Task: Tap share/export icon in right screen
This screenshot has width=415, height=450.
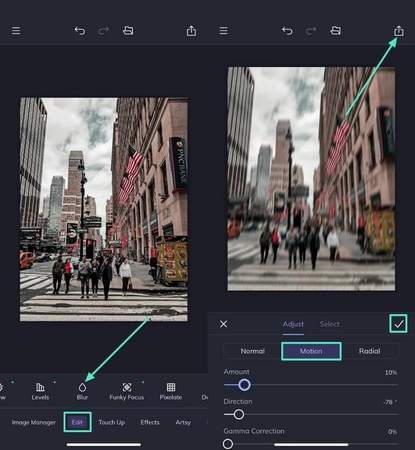Action: 399,31
